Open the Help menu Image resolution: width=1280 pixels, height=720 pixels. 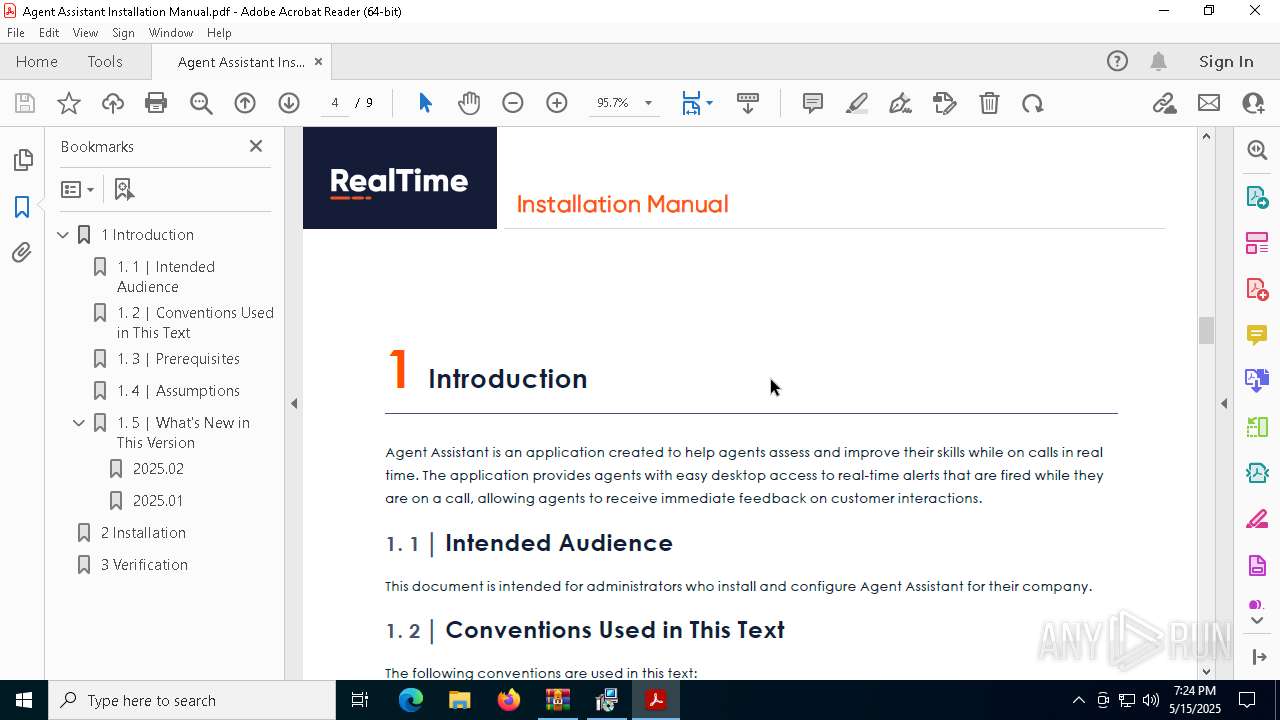coord(219,33)
